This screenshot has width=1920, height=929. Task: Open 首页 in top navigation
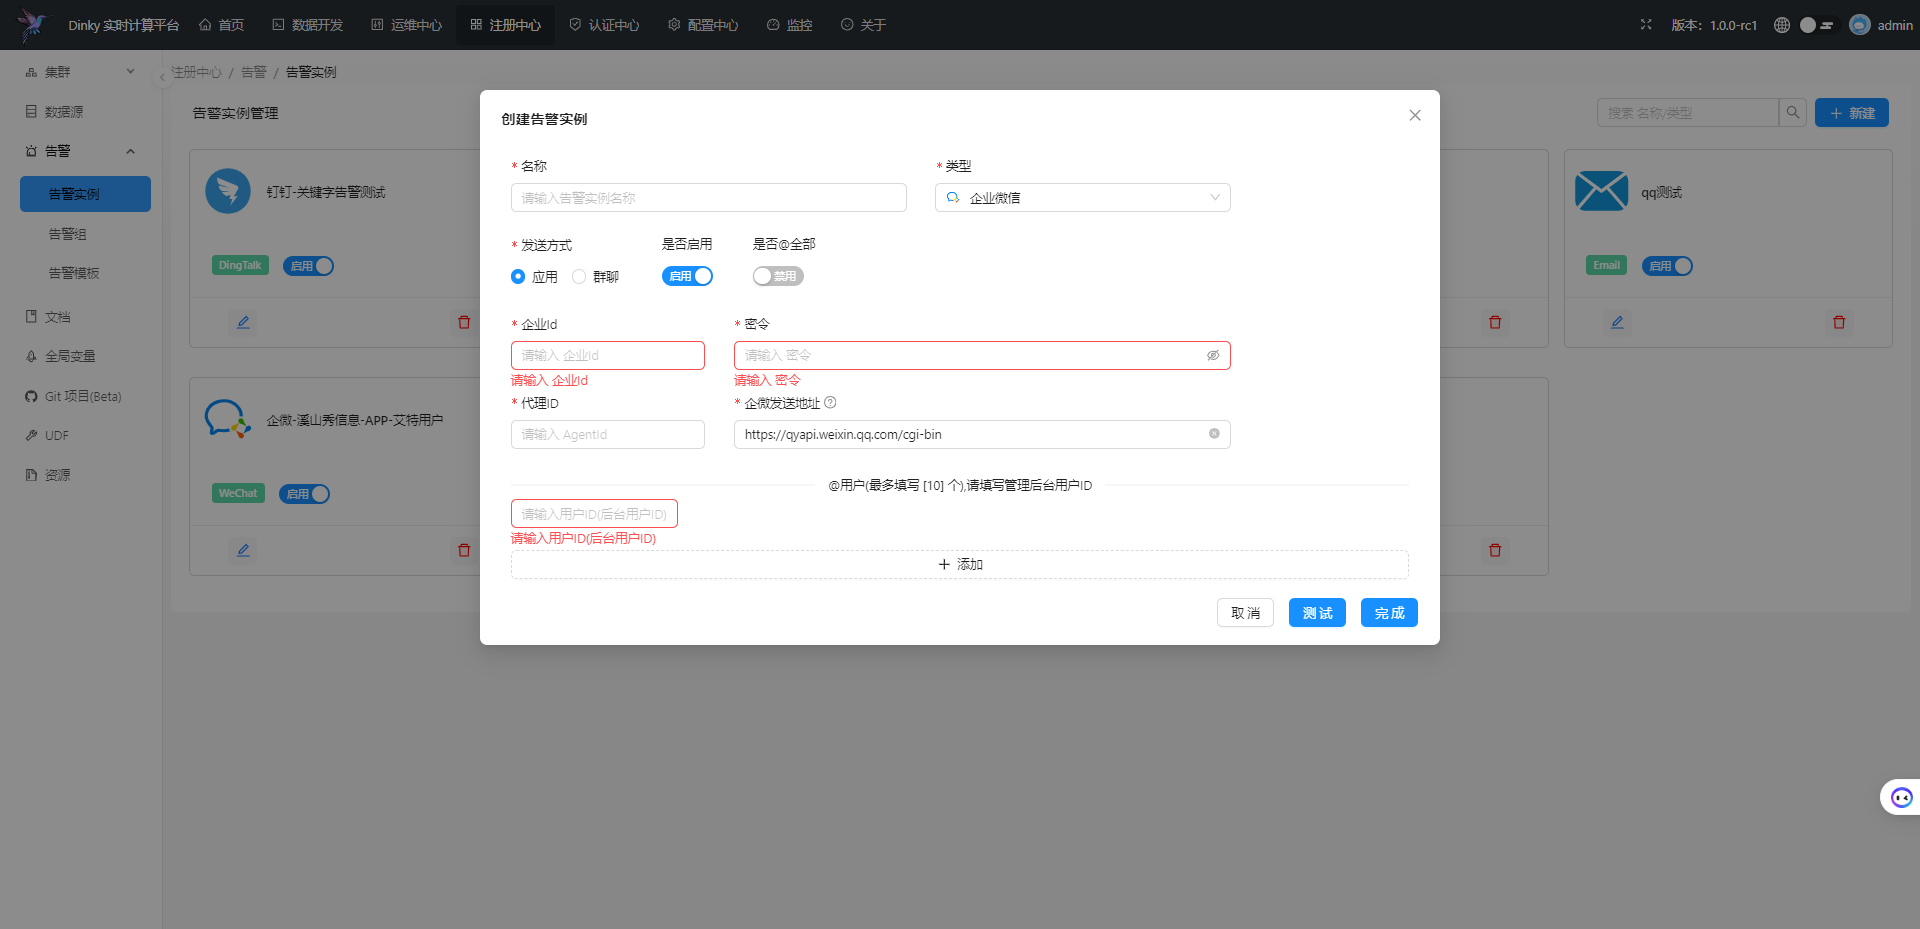tap(221, 25)
